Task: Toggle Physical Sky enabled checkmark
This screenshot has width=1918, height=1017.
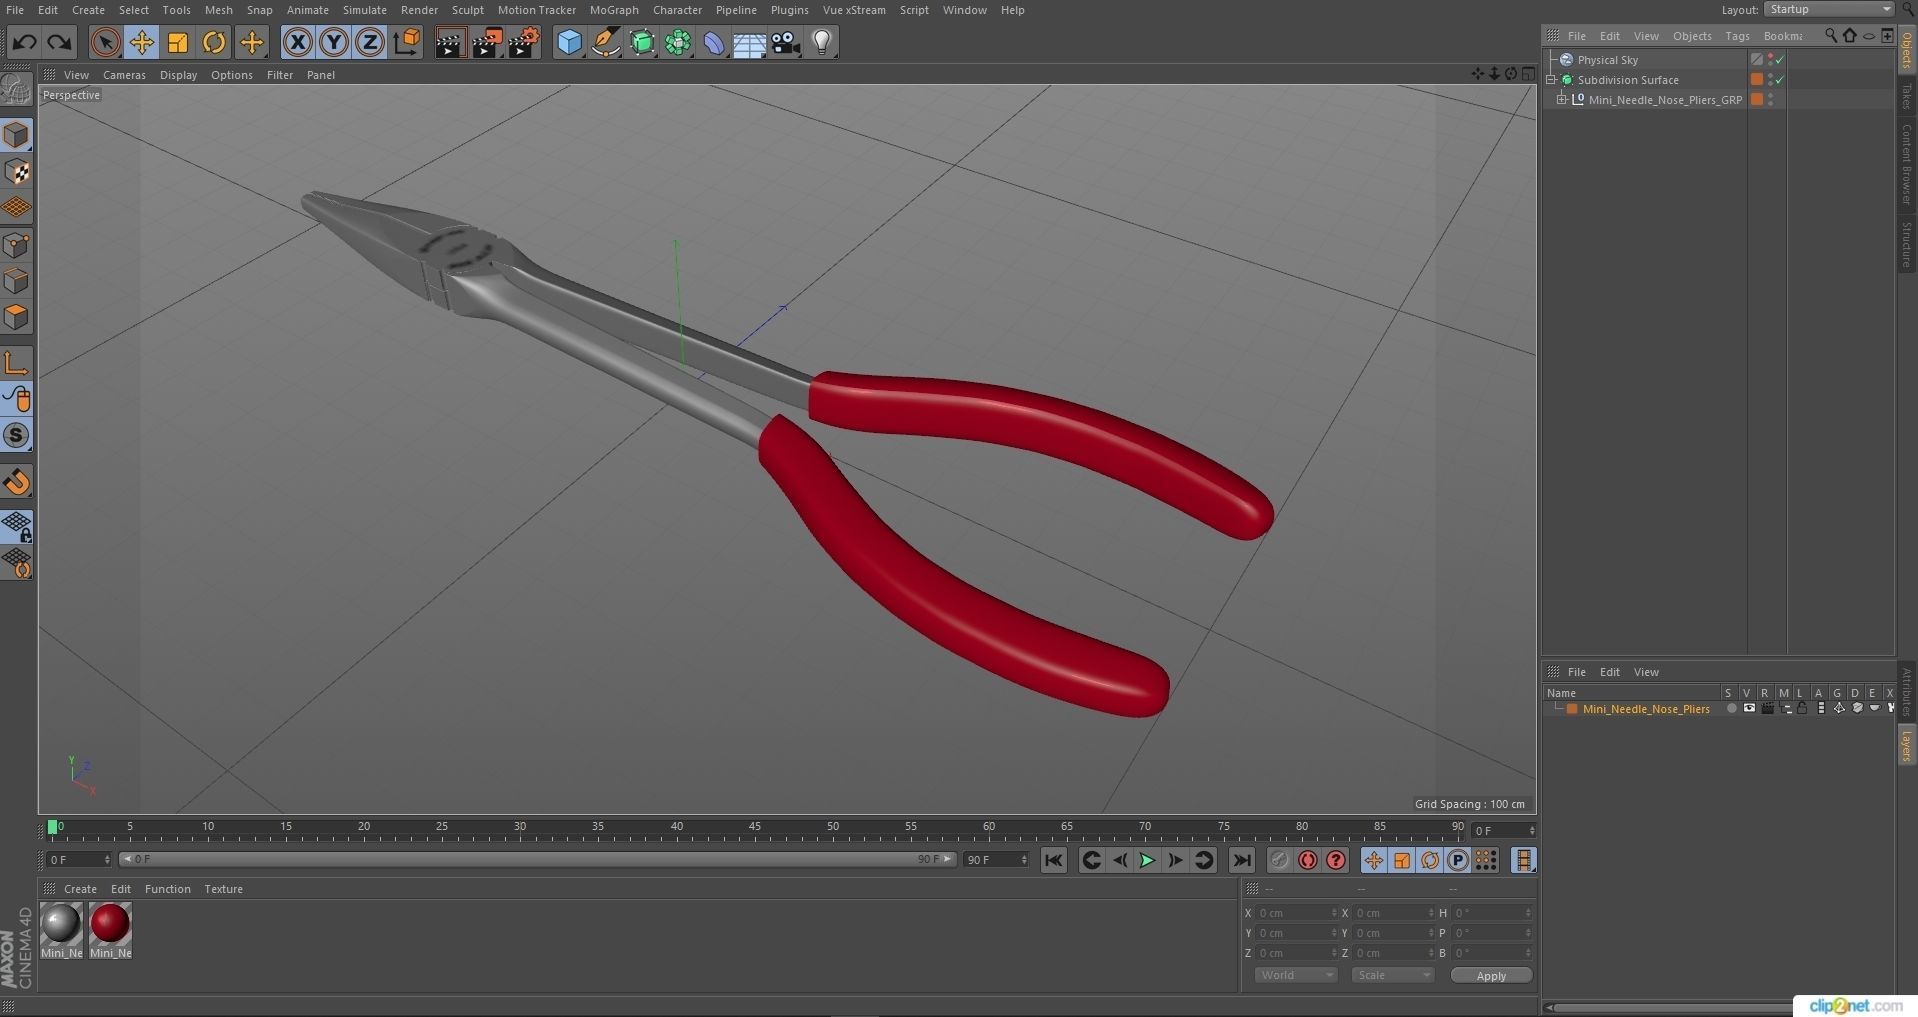Action: point(1780,60)
